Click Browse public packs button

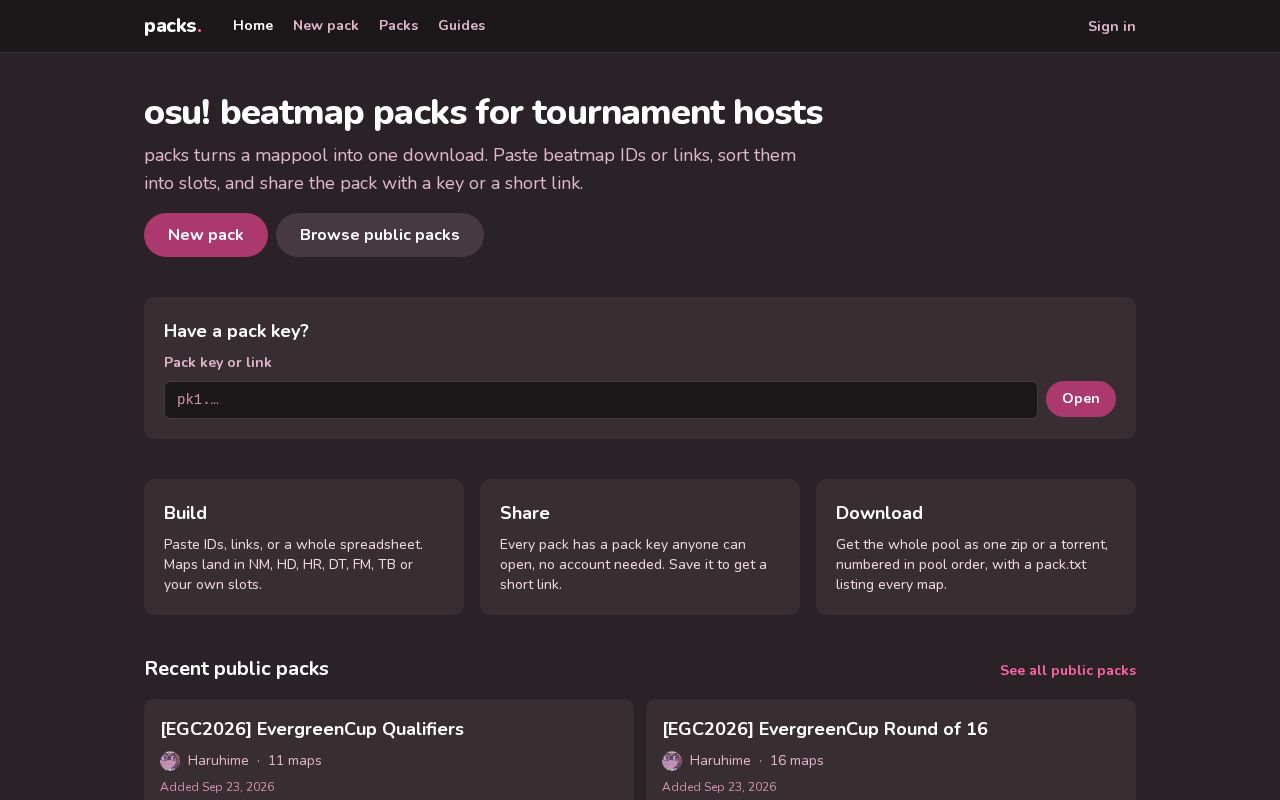point(380,235)
